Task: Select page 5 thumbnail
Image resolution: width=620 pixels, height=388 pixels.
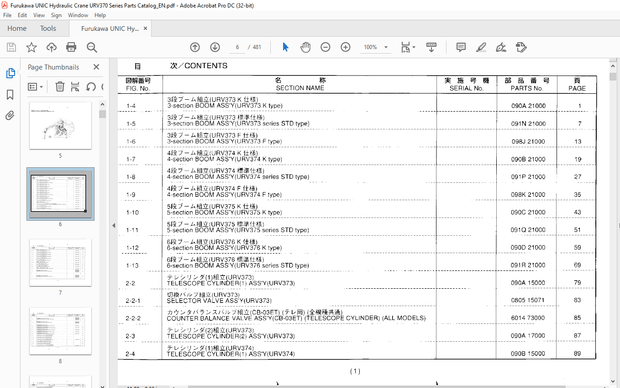Action: click(60, 126)
